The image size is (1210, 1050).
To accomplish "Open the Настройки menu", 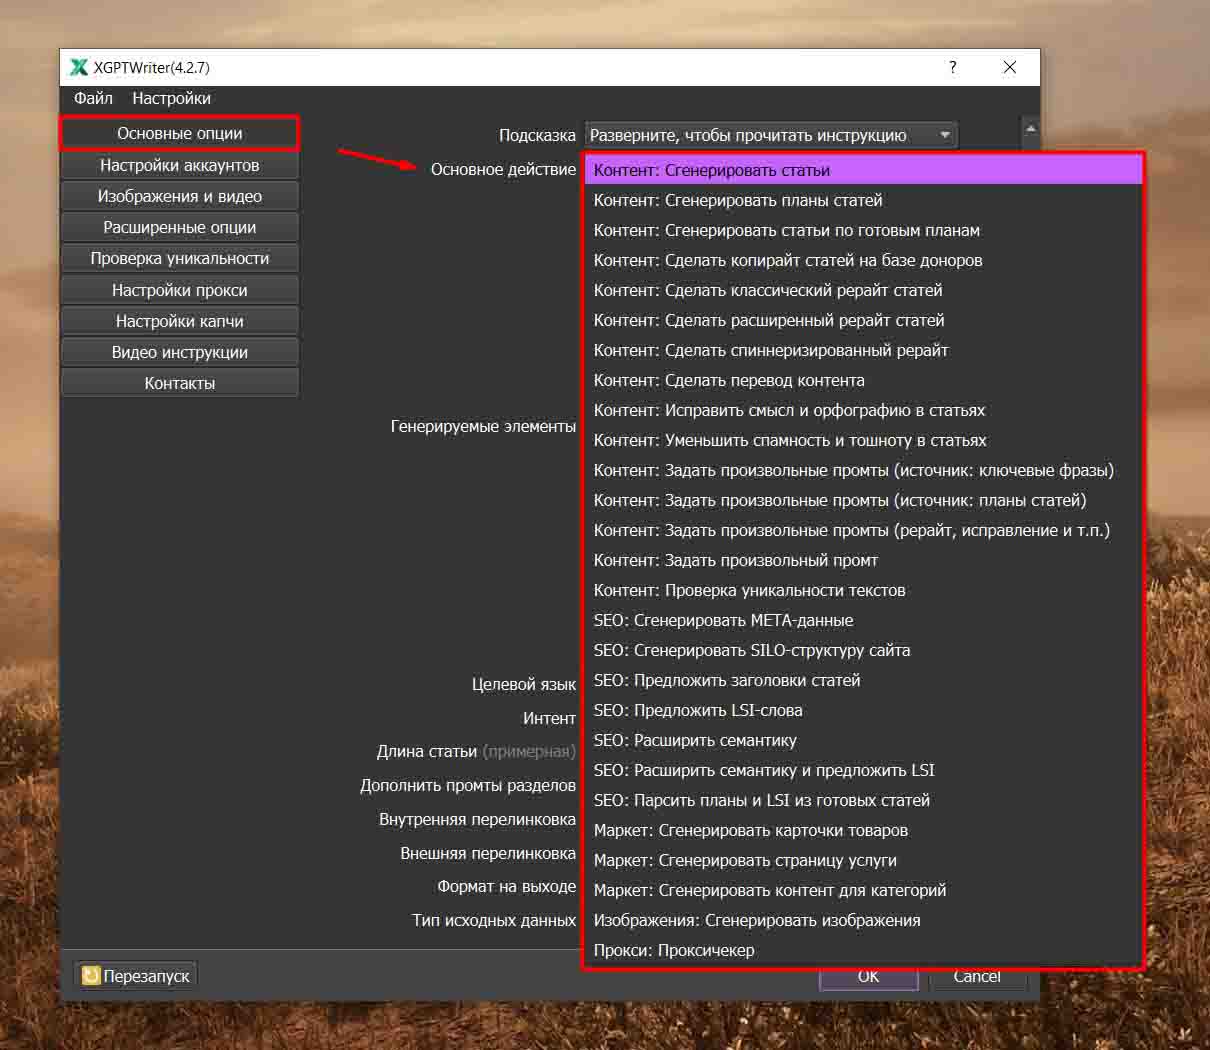I will coord(171,98).
